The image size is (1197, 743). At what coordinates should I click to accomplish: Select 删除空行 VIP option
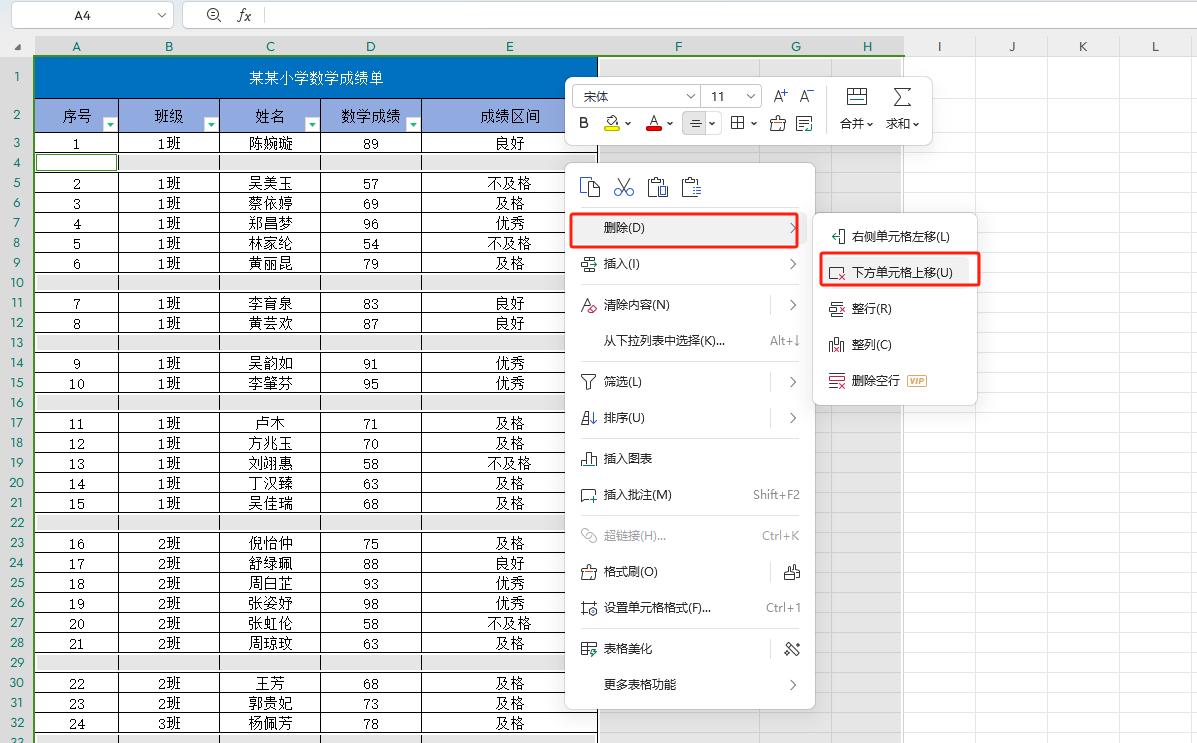click(895, 381)
